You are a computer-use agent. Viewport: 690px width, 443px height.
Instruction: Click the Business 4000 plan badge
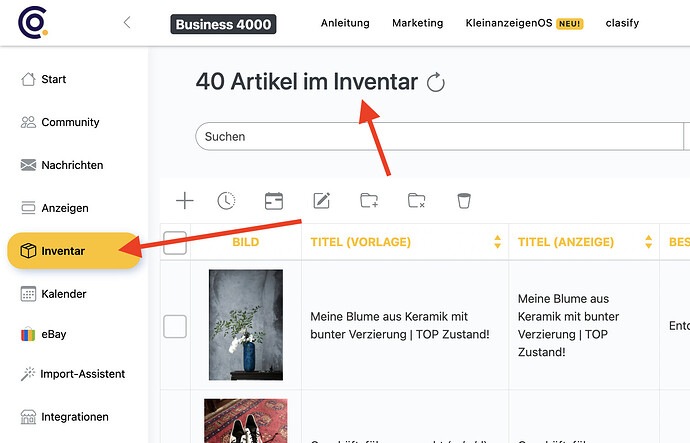pyautogui.click(x=222, y=24)
